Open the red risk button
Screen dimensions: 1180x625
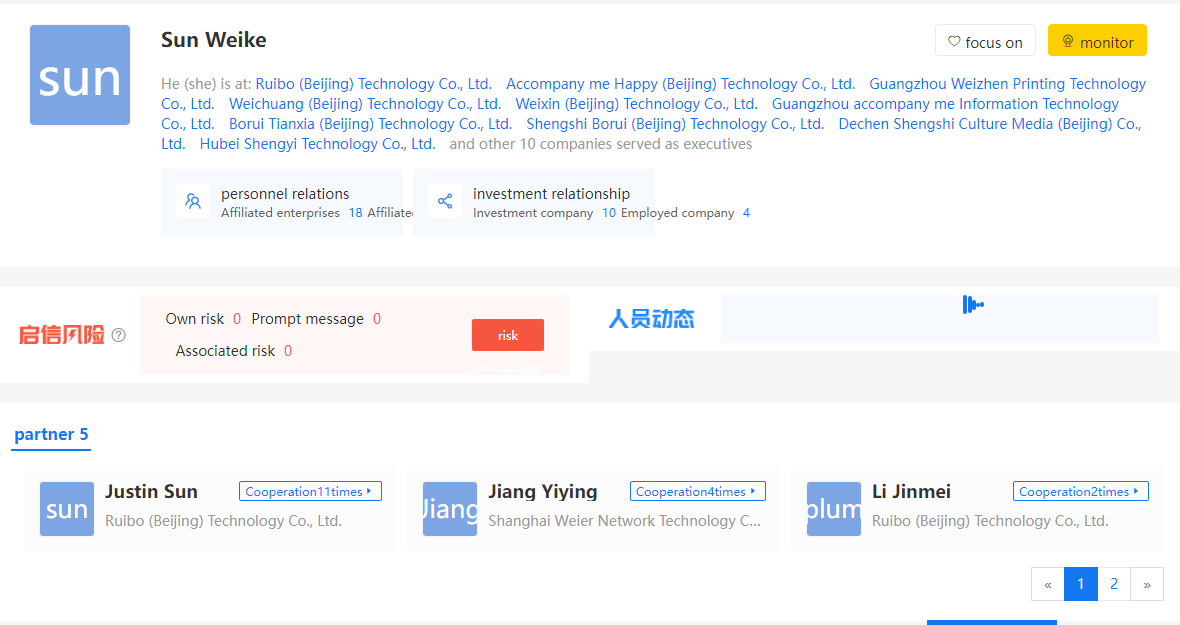pos(508,335)
